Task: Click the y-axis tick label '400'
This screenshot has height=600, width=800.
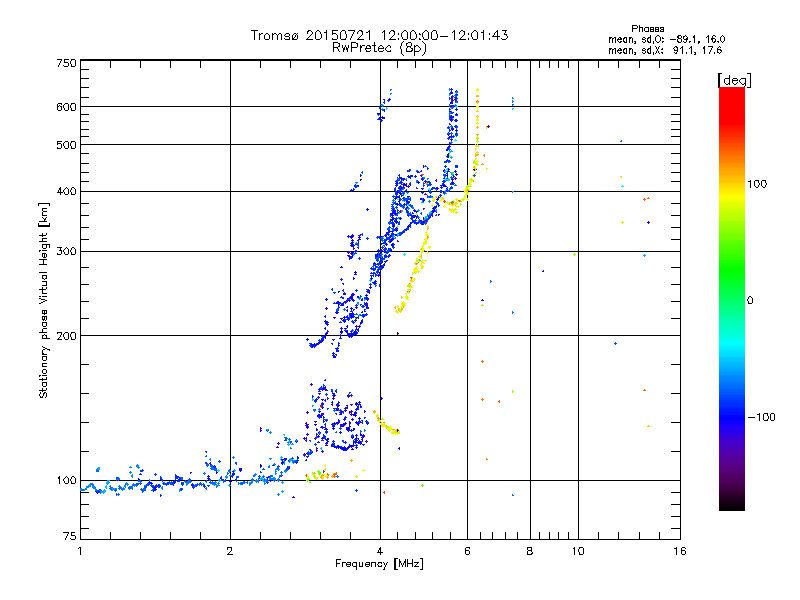Action: pyautogui.click(x=66, y=192)
